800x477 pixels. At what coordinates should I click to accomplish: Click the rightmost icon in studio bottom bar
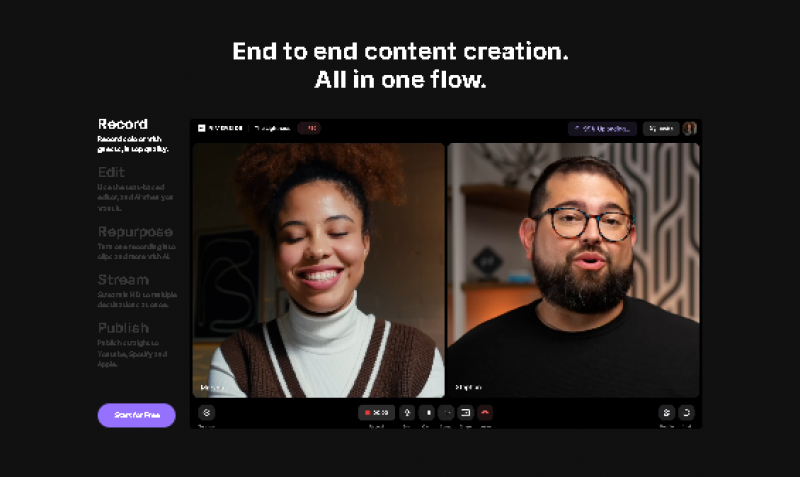pyautogui.click(x=686, y=412)
